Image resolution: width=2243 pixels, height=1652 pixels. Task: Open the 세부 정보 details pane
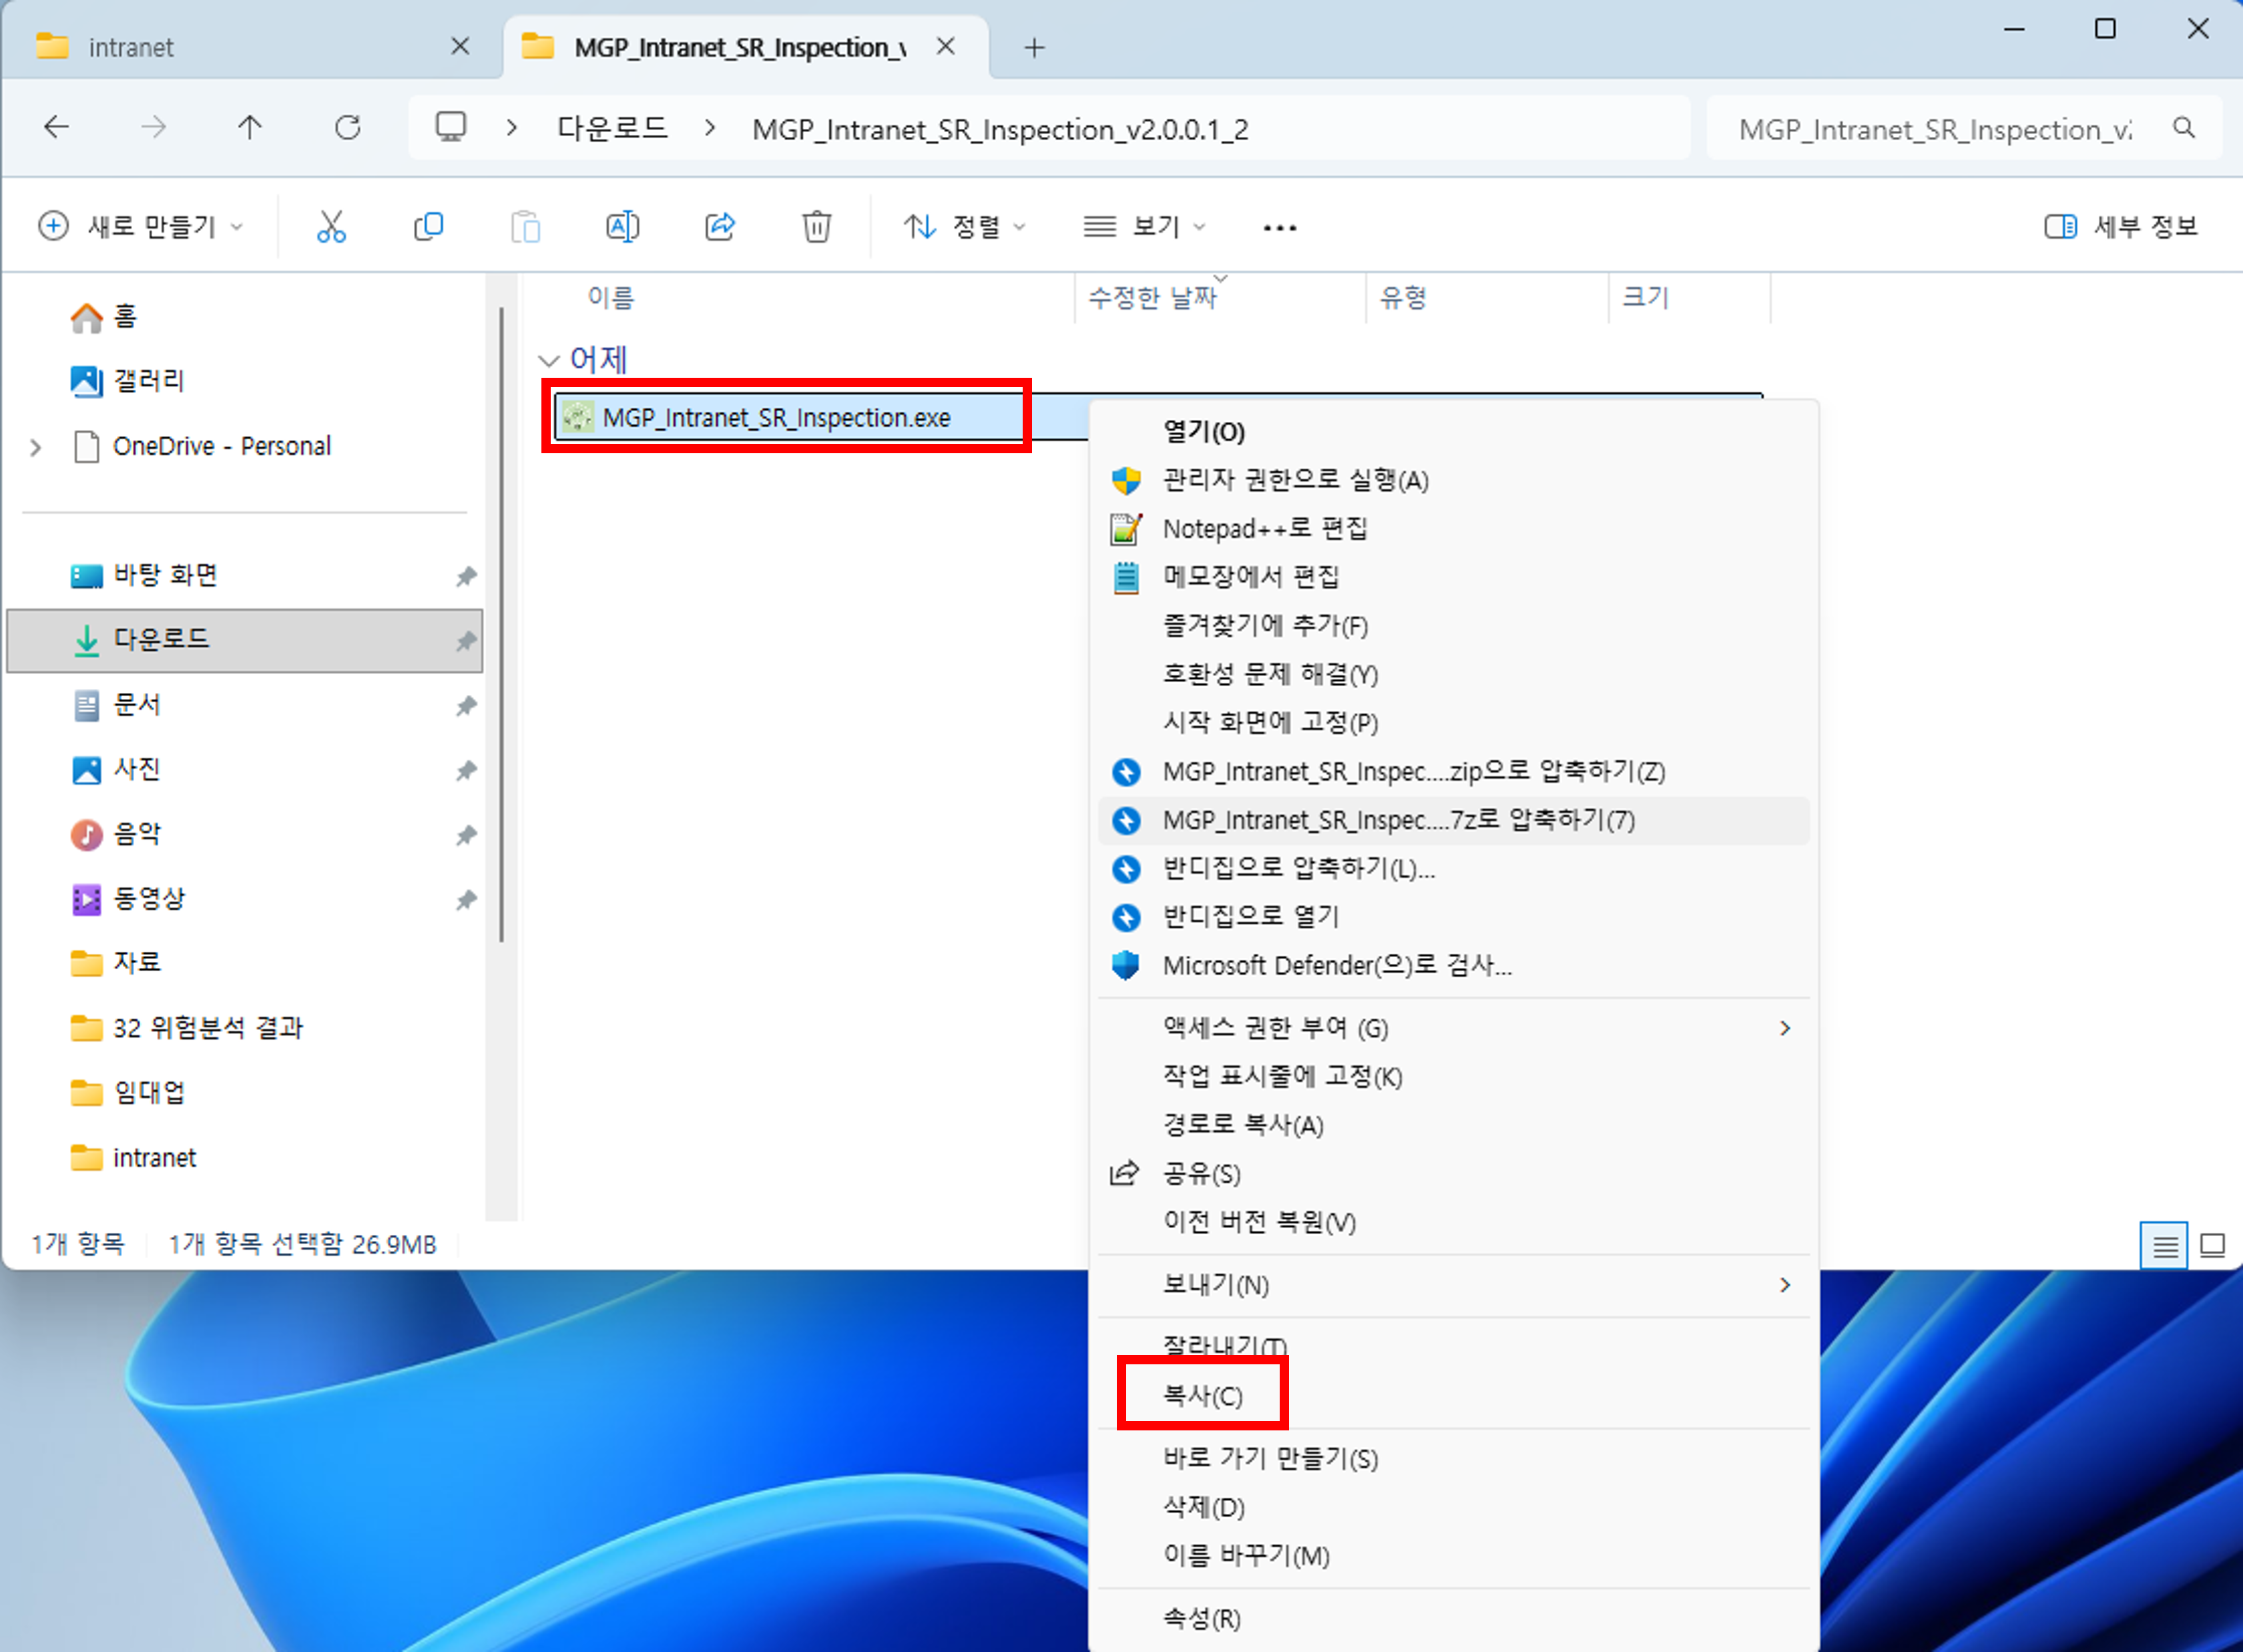[2120, 226]
